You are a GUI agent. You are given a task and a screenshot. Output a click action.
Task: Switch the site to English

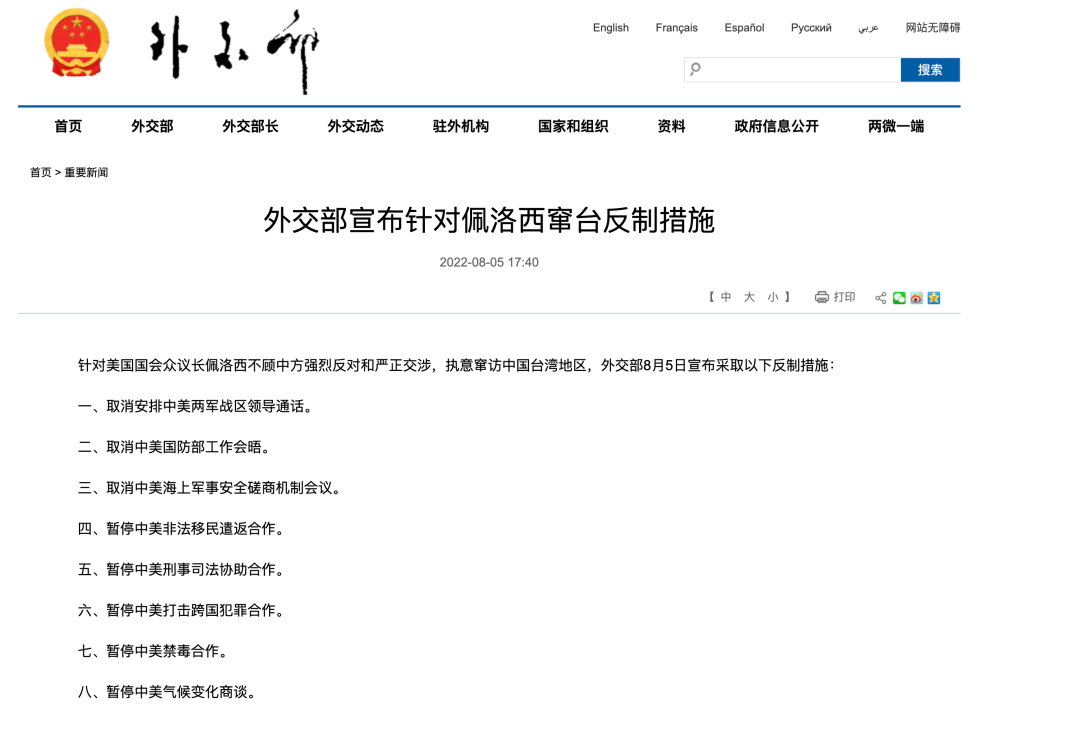pyautogui.click(x=610, y=28)
